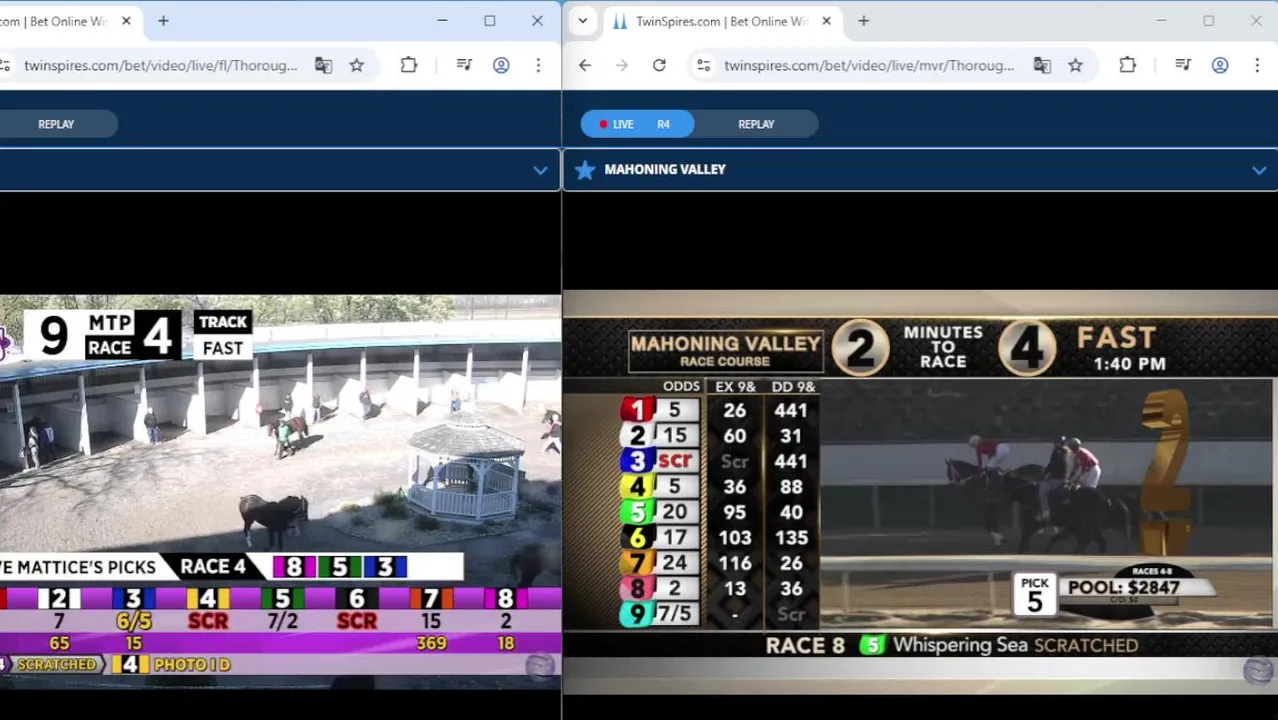The height and width of the screenshot is (720, 1278).
Task: Click Pick 5 pool $2847 text
Action: [x=1123, y=588]
